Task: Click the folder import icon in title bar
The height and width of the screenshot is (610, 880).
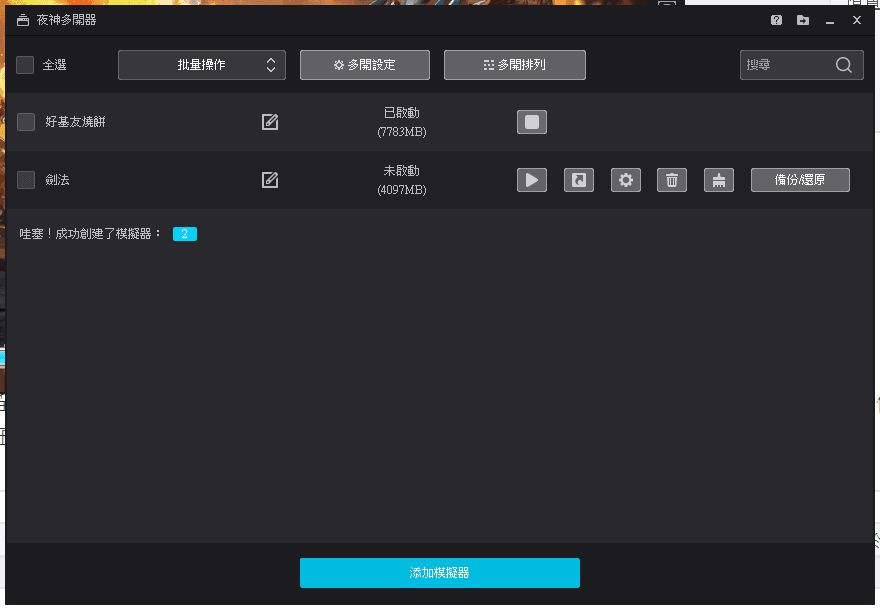Action: pyautogui.click(x=803, y=20)
